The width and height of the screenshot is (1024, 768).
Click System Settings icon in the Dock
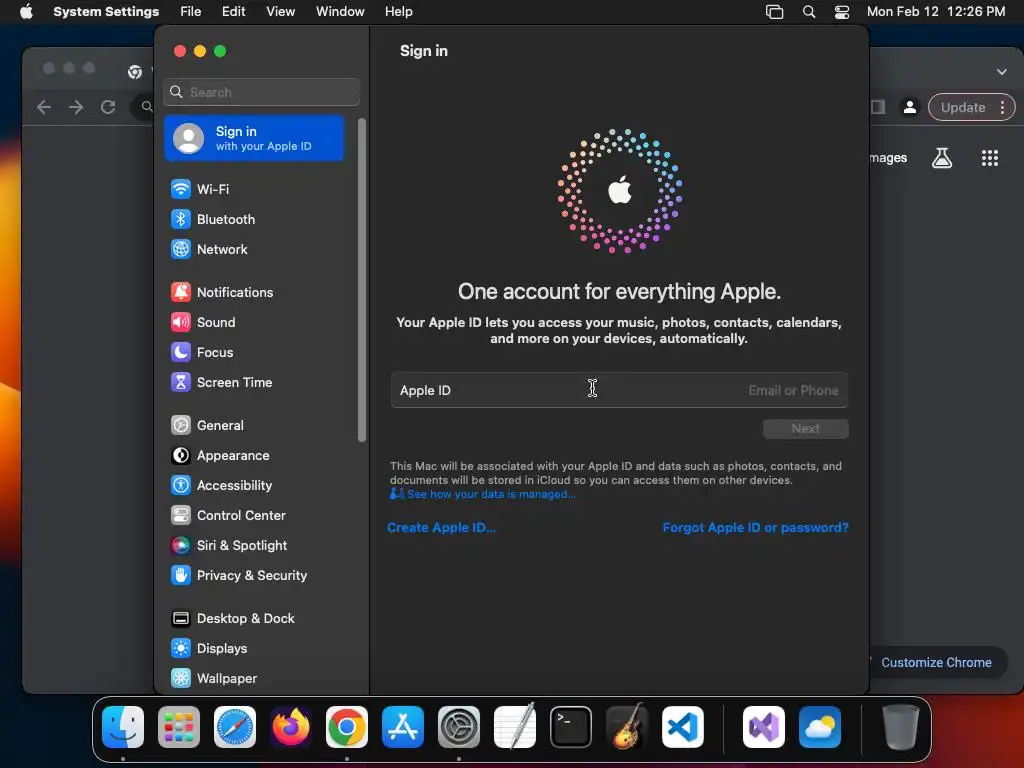click(x=459, y=727)
